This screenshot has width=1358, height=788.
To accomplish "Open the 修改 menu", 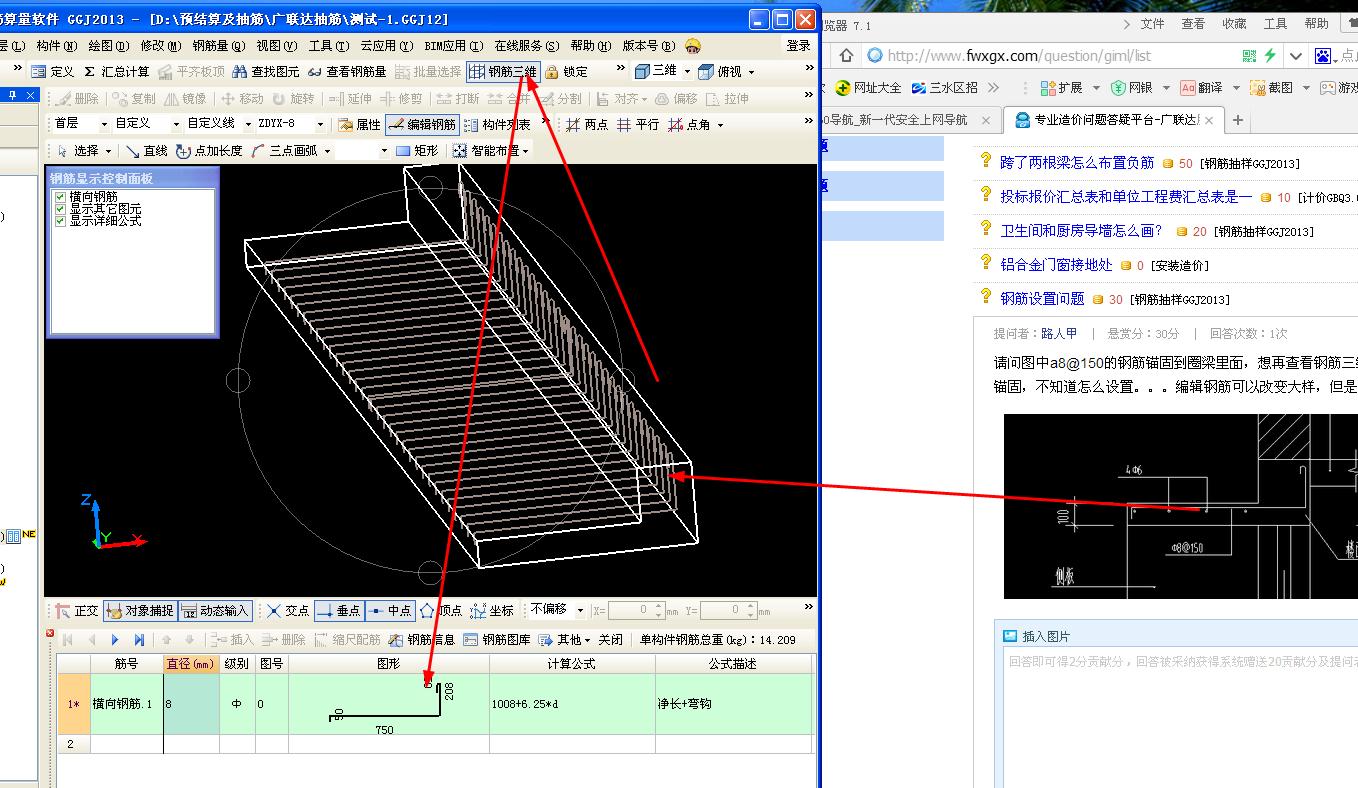I will [160, 46].
